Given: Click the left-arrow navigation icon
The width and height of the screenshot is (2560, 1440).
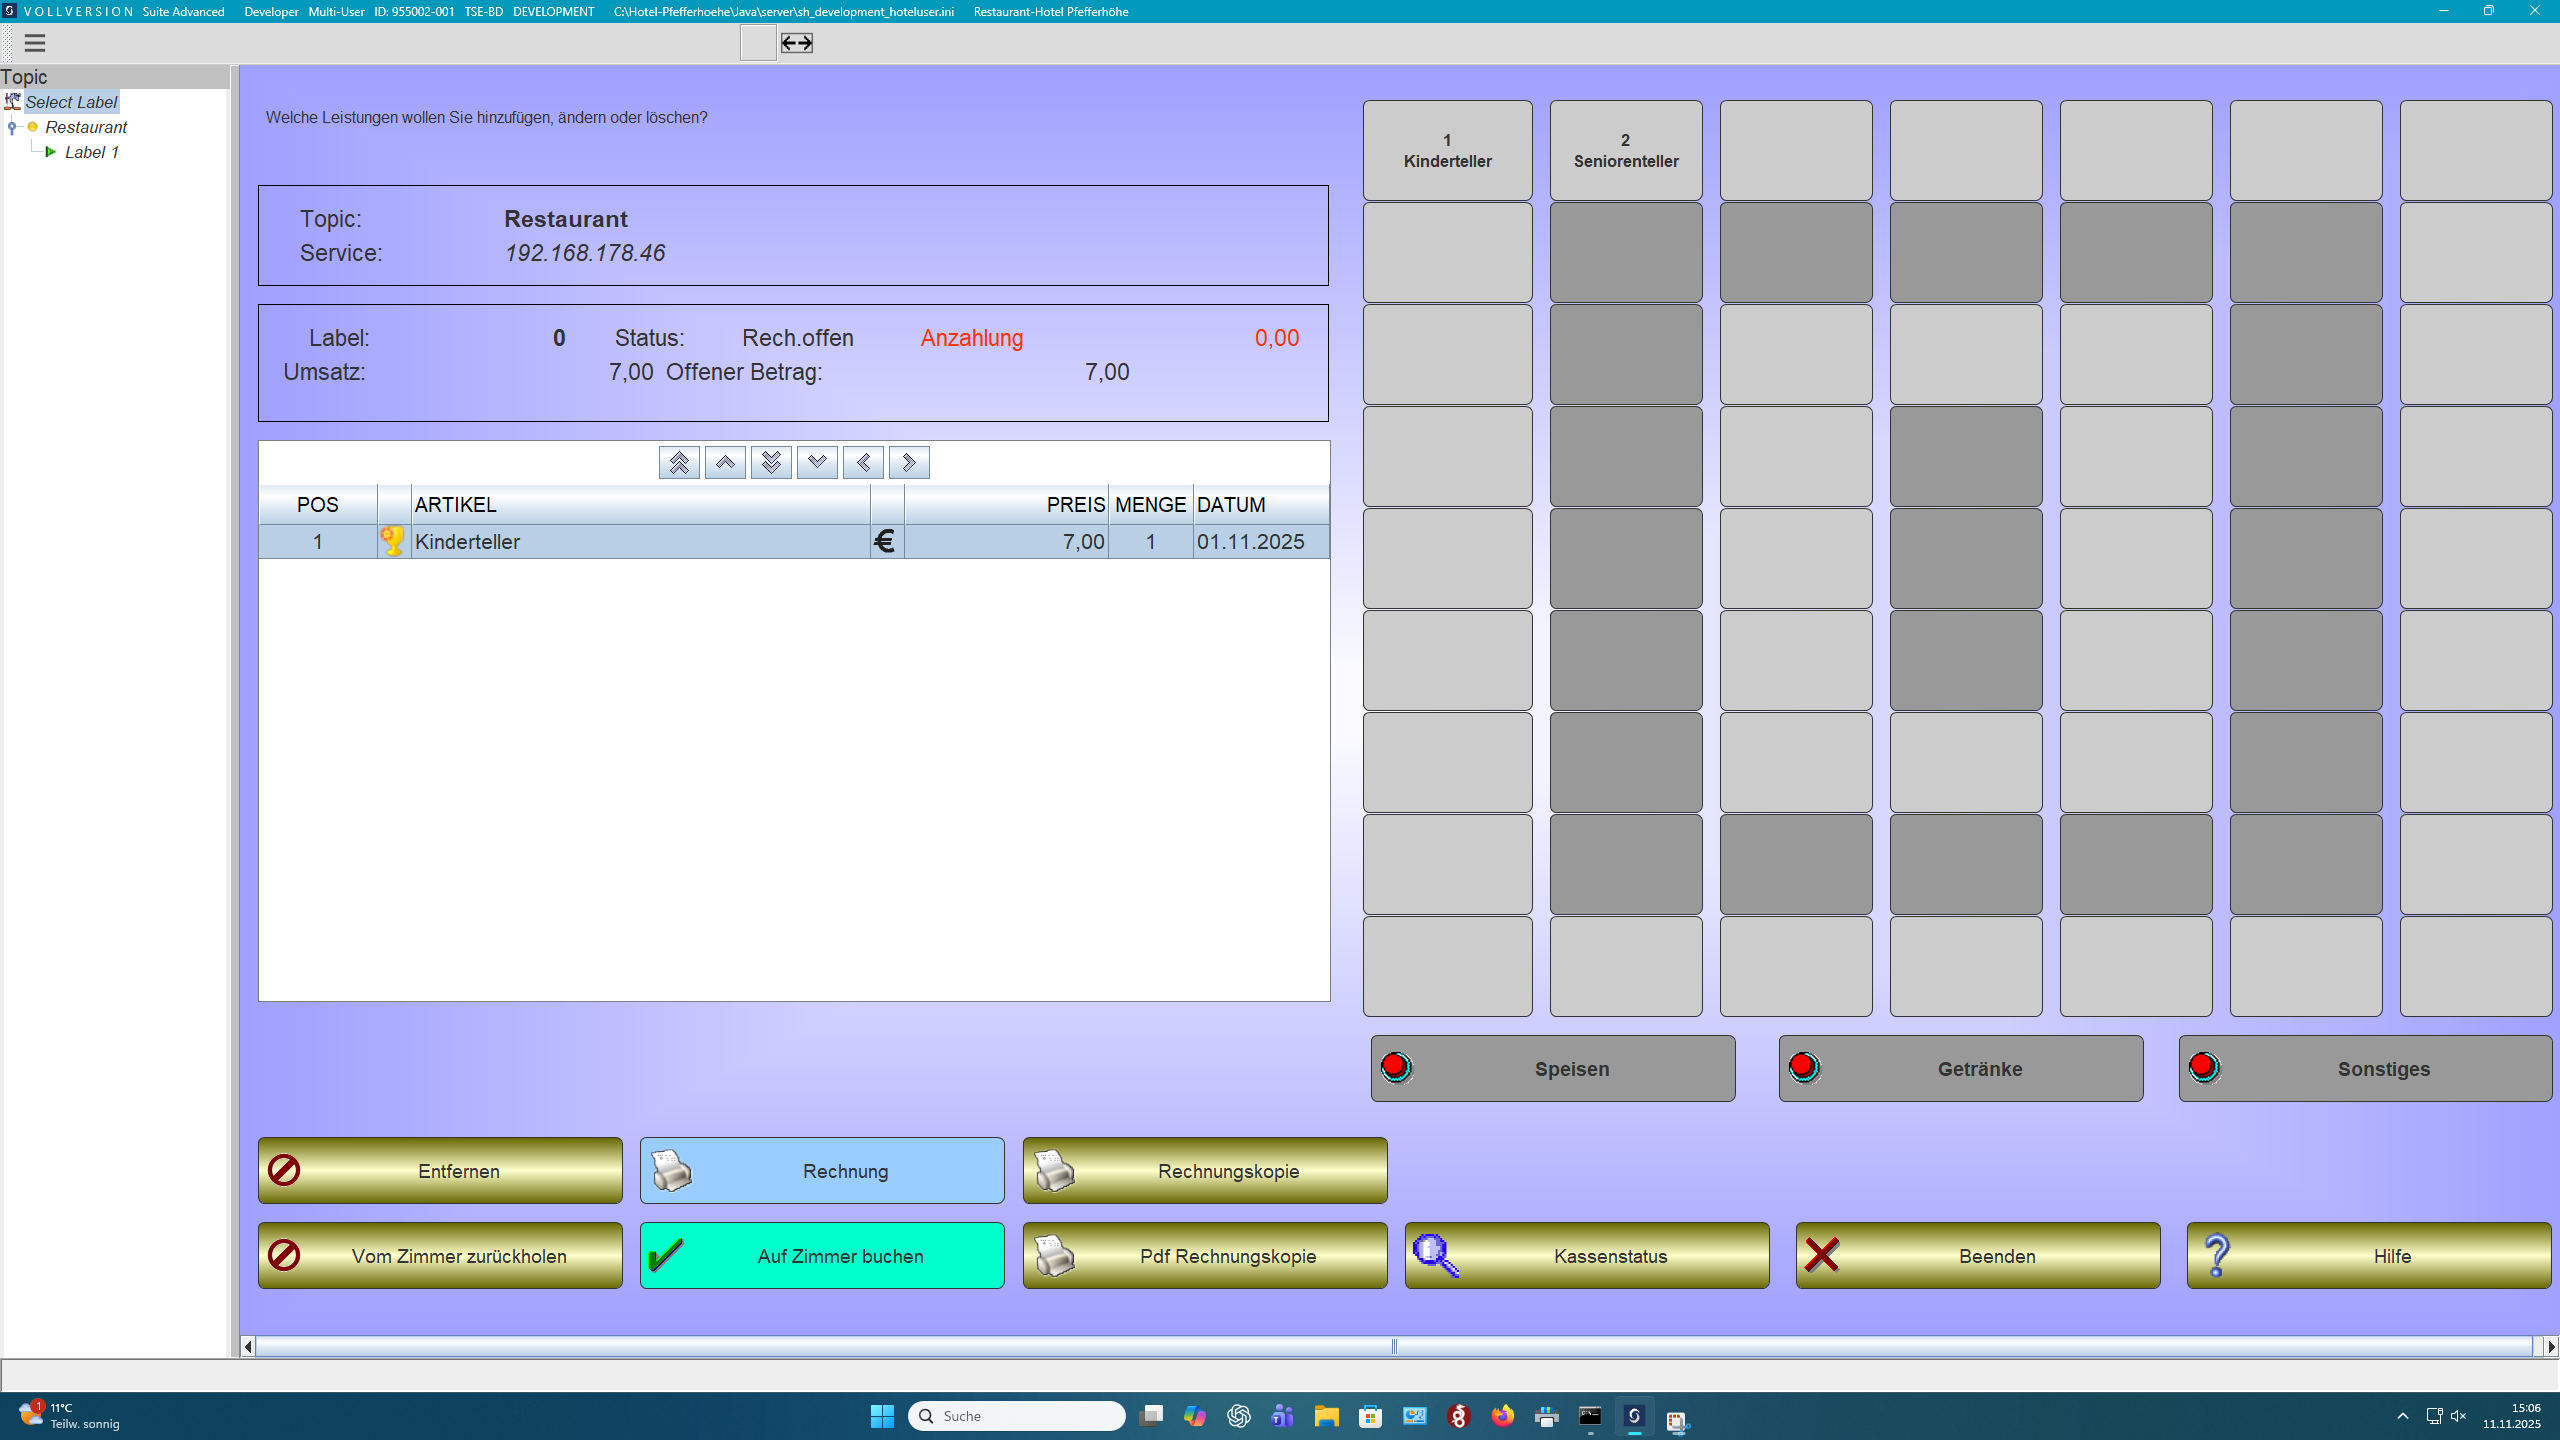Looking at the screenshot, I should (863, 462).
